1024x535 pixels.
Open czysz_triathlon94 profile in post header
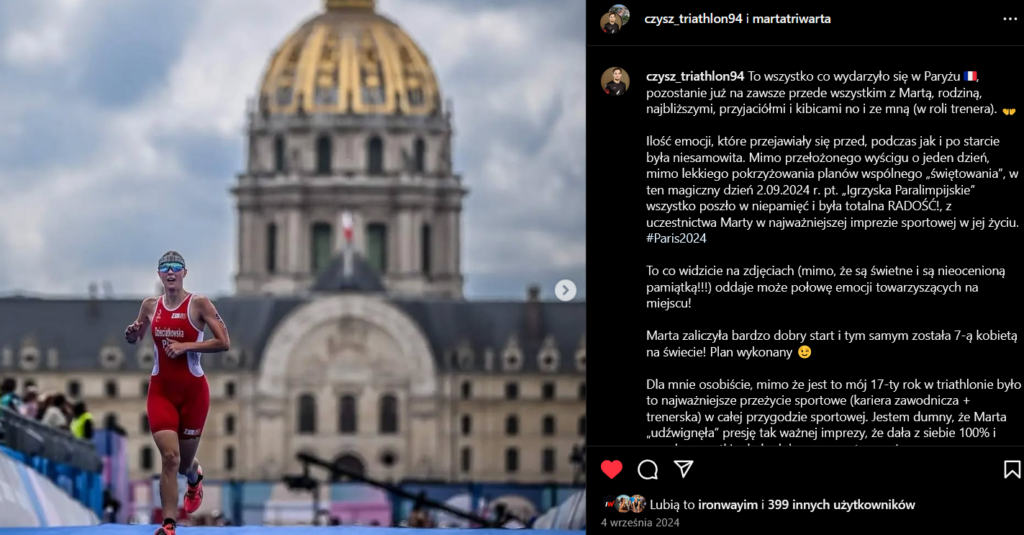693,19
